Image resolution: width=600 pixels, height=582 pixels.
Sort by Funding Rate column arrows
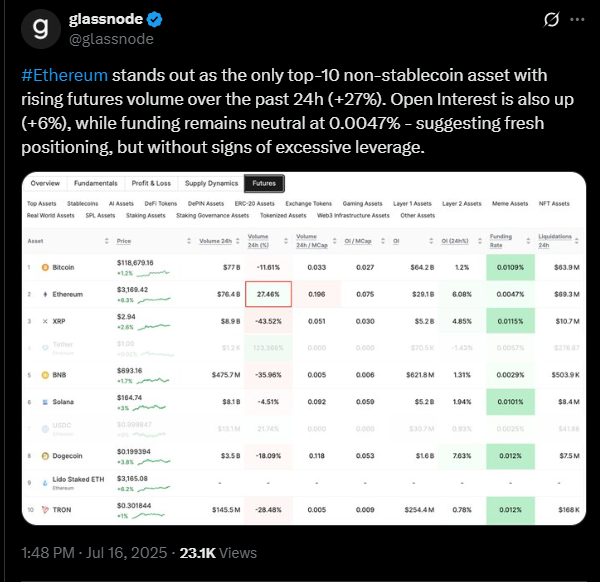click(528, 241)
